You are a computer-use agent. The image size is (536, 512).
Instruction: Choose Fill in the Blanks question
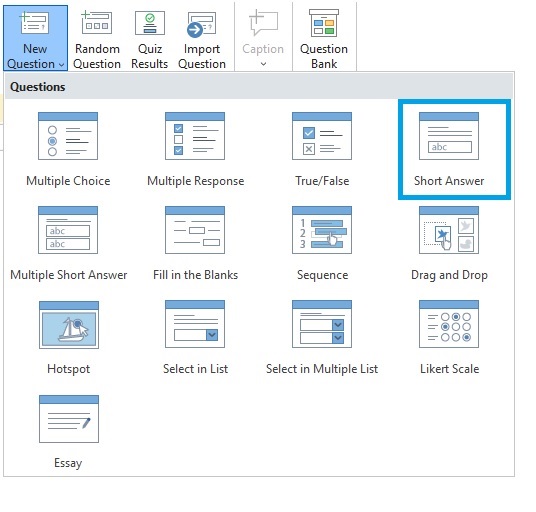coord(195,244)
